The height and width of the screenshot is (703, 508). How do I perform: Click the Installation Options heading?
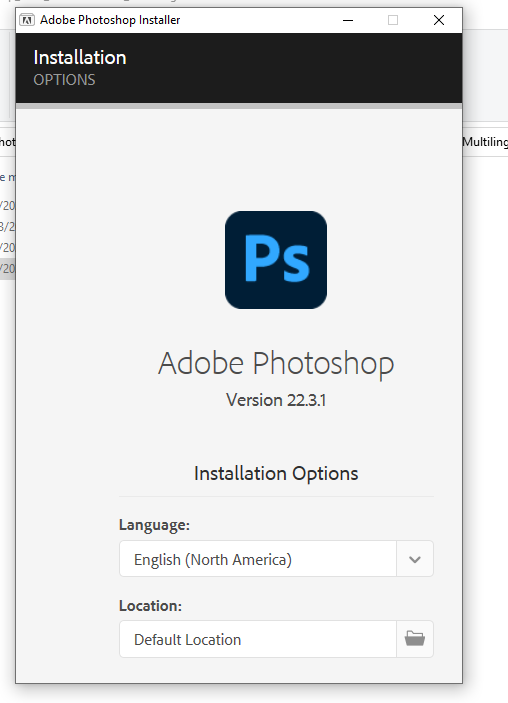coord(276,473)
